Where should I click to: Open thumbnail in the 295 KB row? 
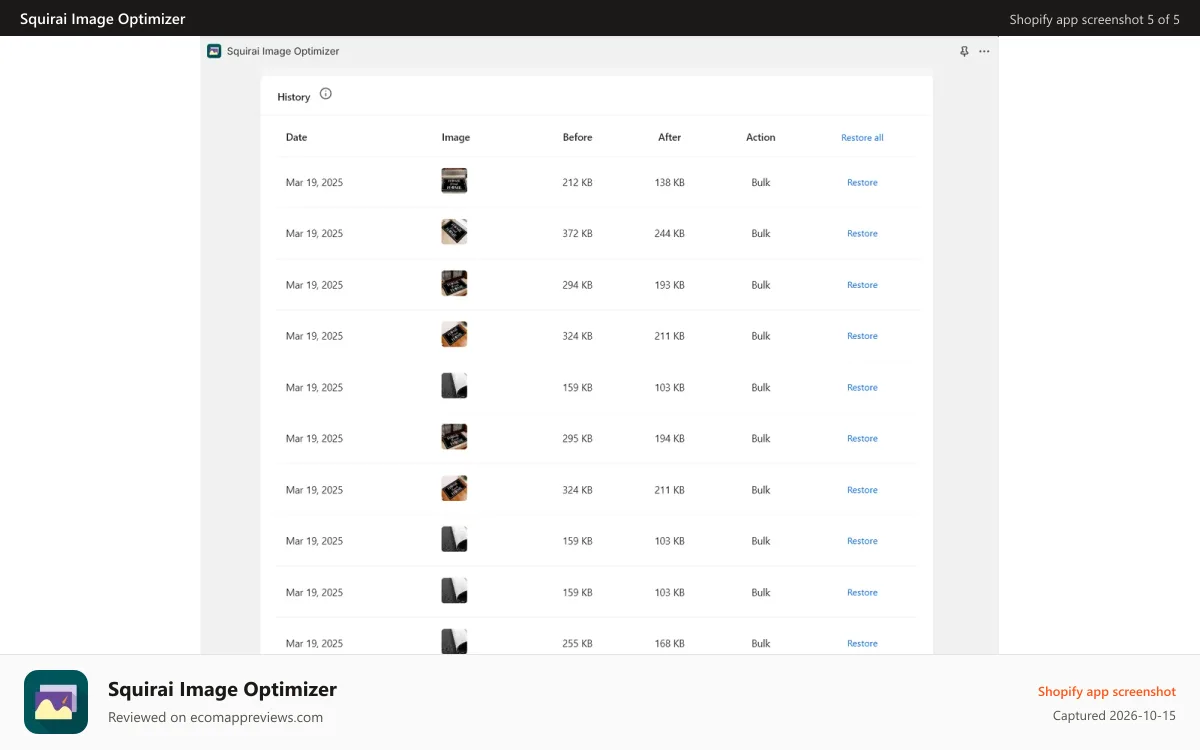tap(454, 437)
